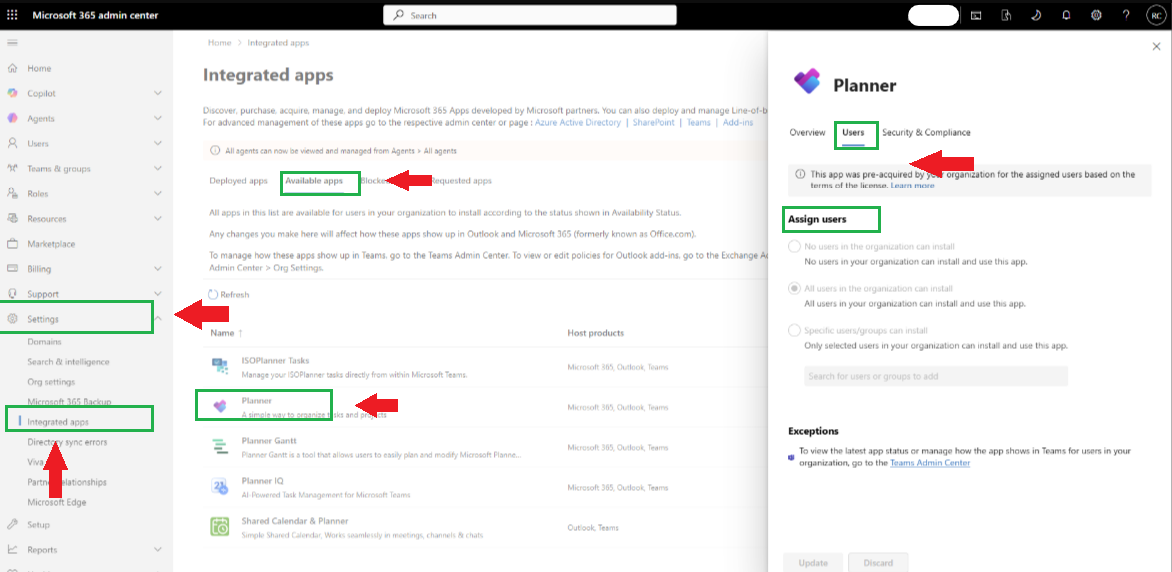The width and height of the screenshot is (1172, 572).
Task: Open the Overview tab in Planner panel
Action: [807, 132]
